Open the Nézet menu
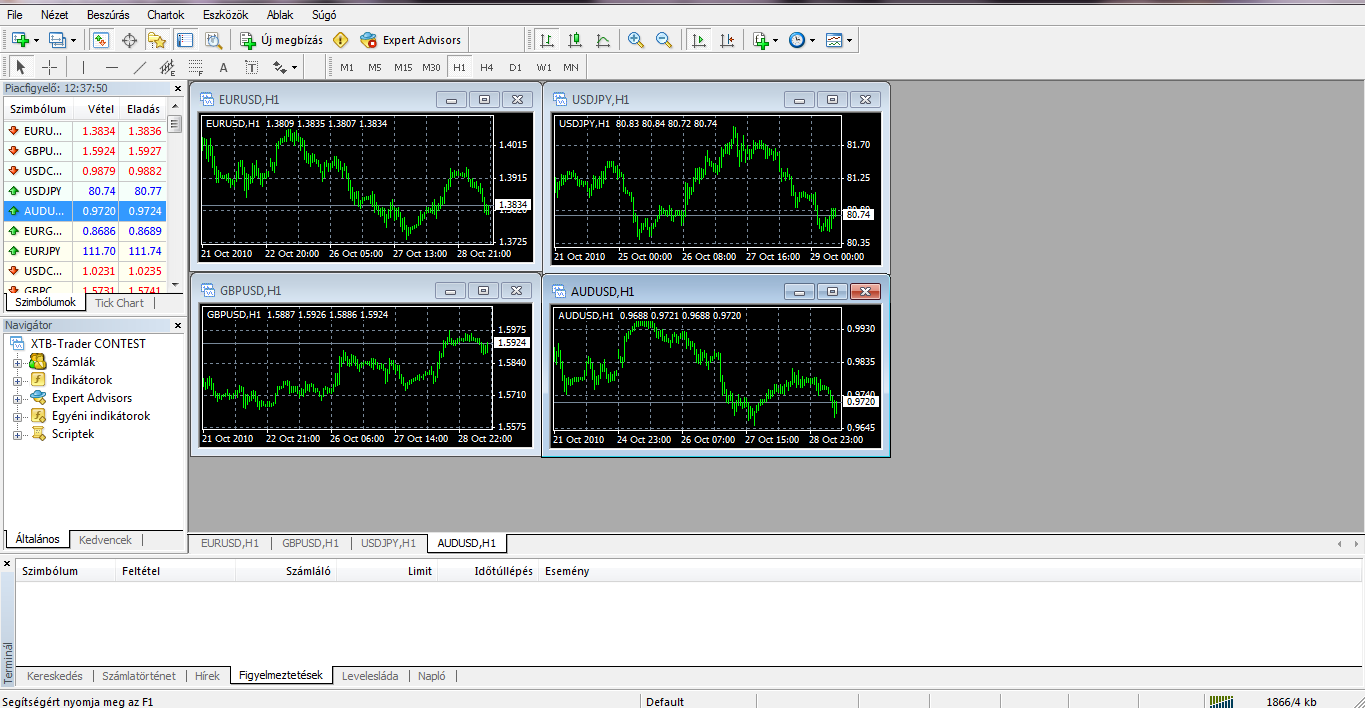The width and height of the screenshot is (1365, 708). click(x=55, y=15)
